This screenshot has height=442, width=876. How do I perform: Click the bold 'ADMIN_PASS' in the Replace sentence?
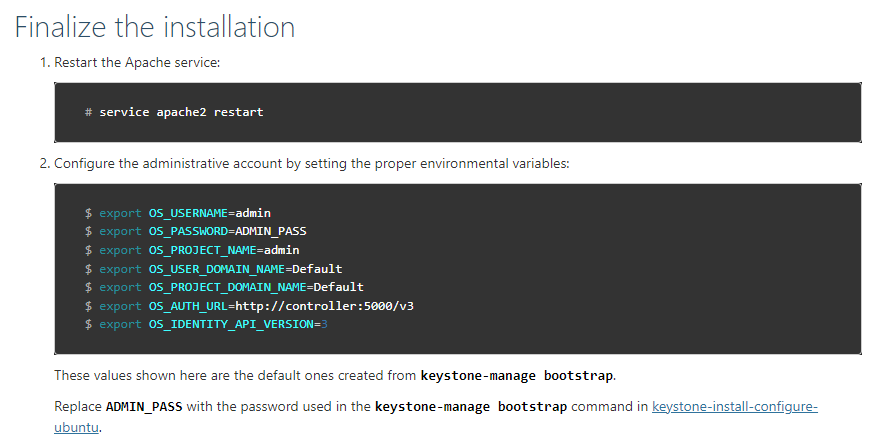144,407
